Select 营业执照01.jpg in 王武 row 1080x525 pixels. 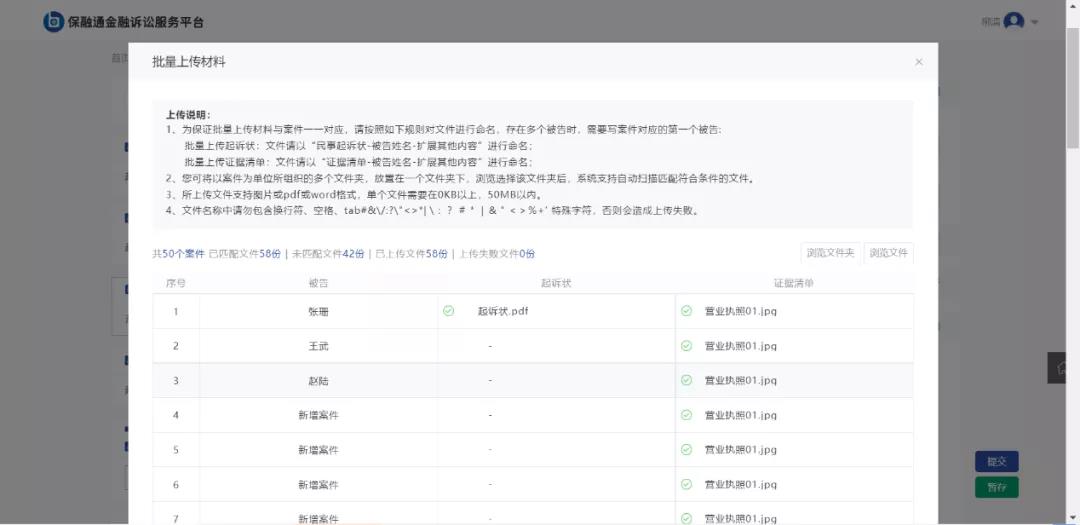click(740, 346)
